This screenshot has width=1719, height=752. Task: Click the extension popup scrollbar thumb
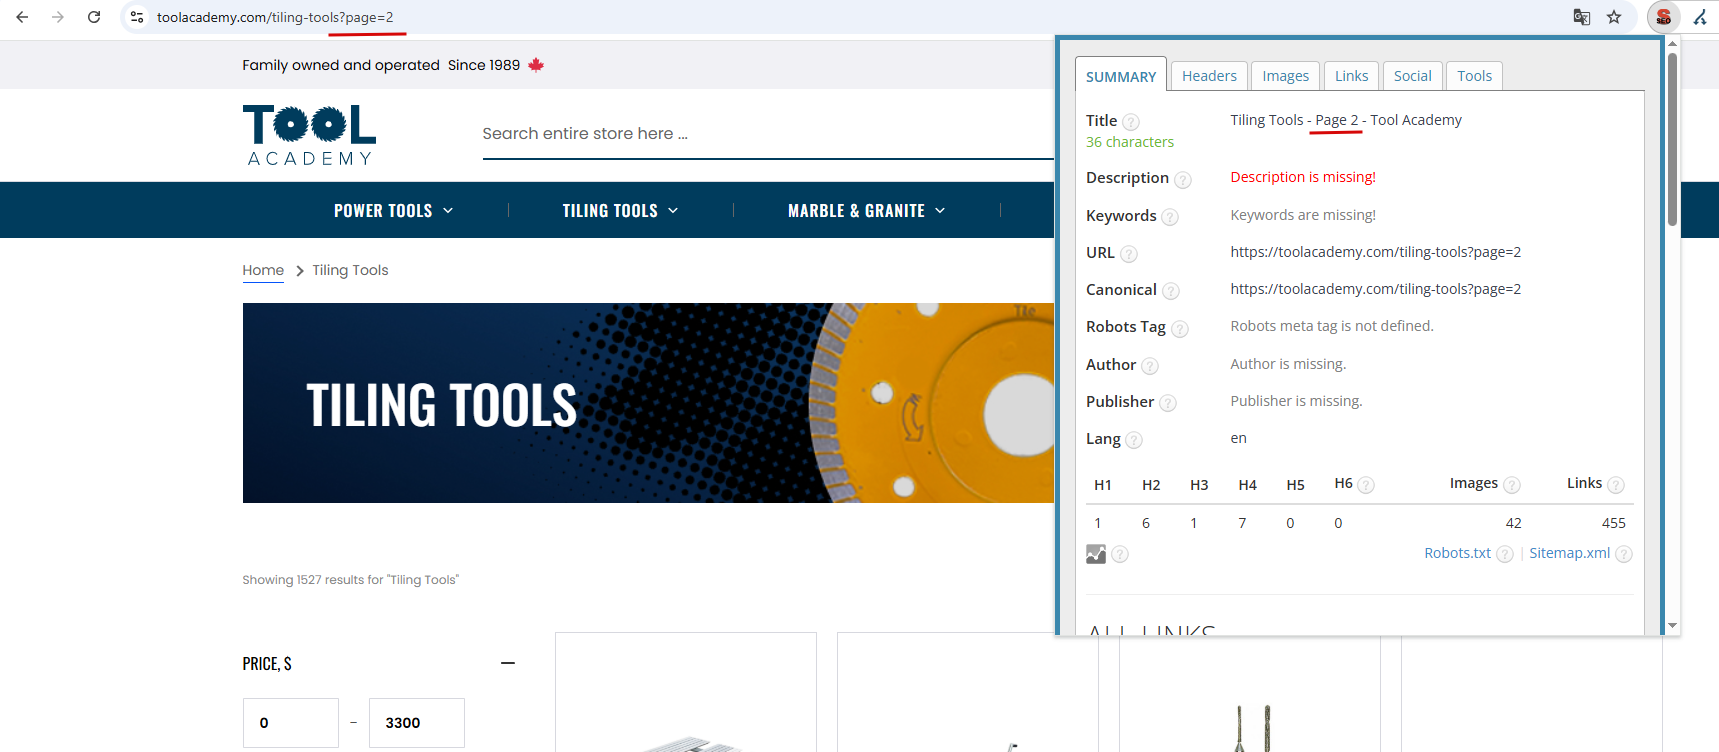click(1672, 139)
